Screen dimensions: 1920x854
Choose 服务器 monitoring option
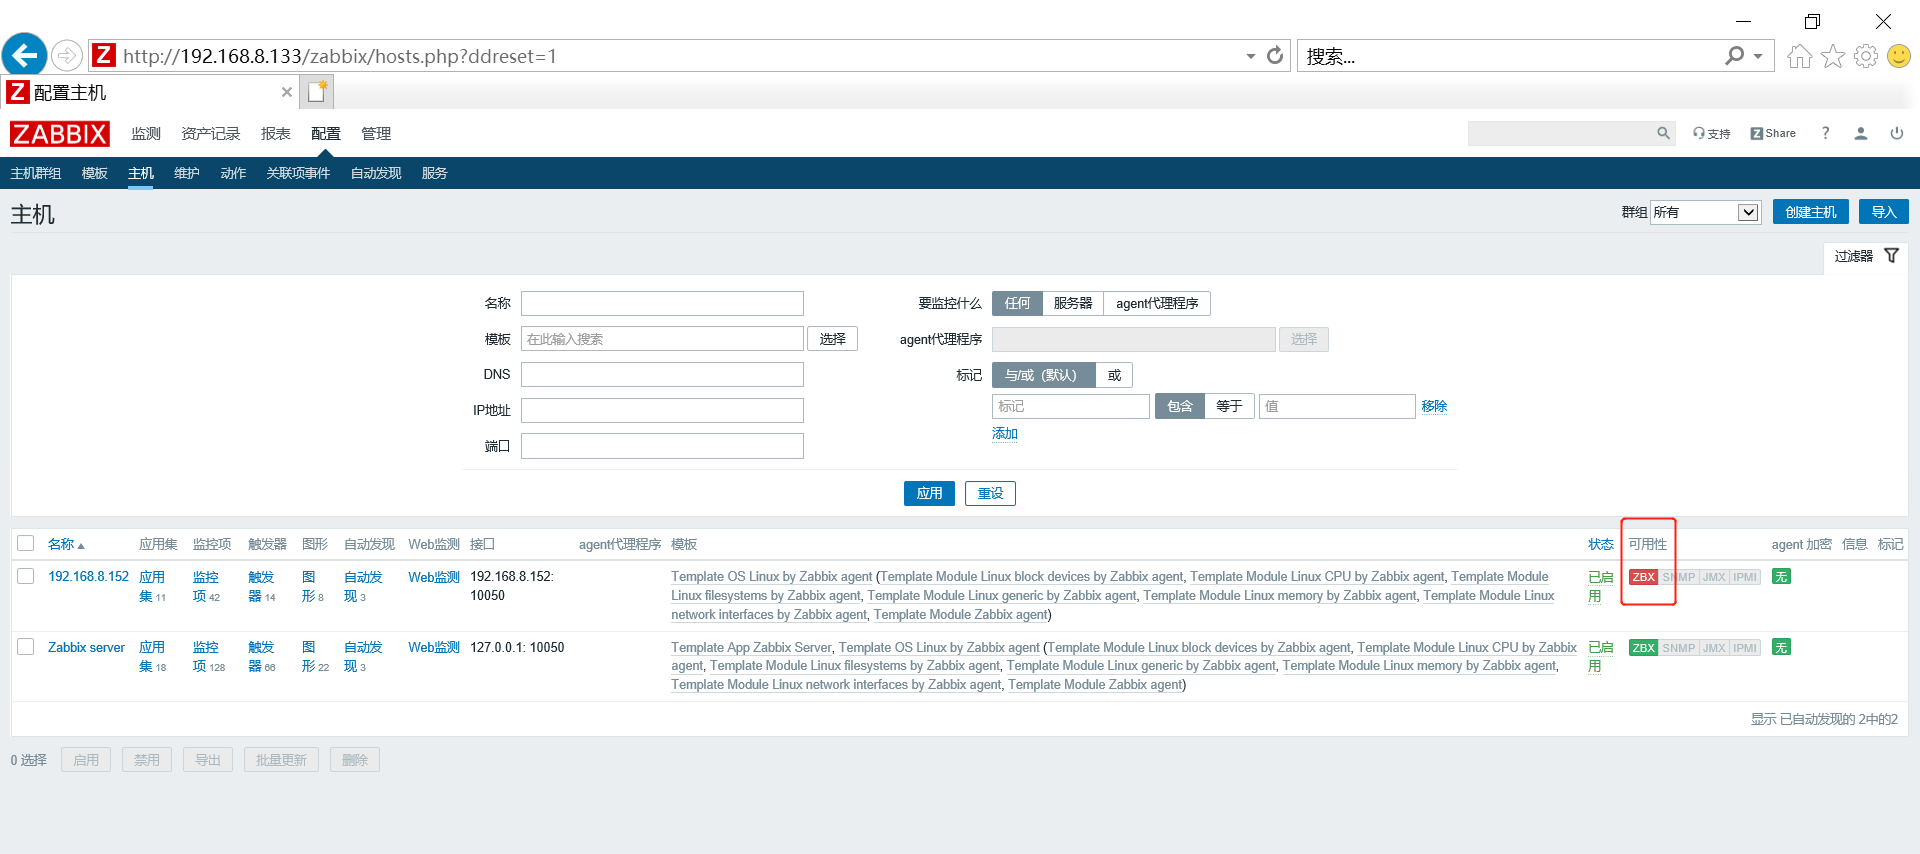(x=1073, y=303)
